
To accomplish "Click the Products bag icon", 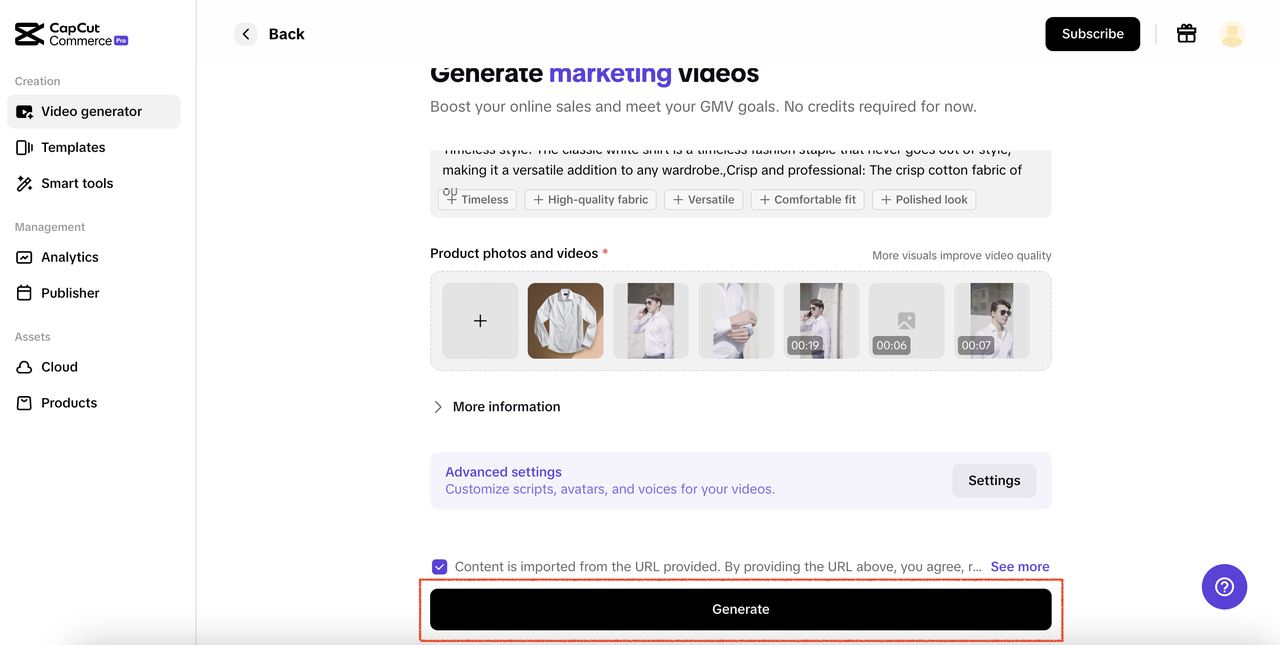I will click(25, 404).
